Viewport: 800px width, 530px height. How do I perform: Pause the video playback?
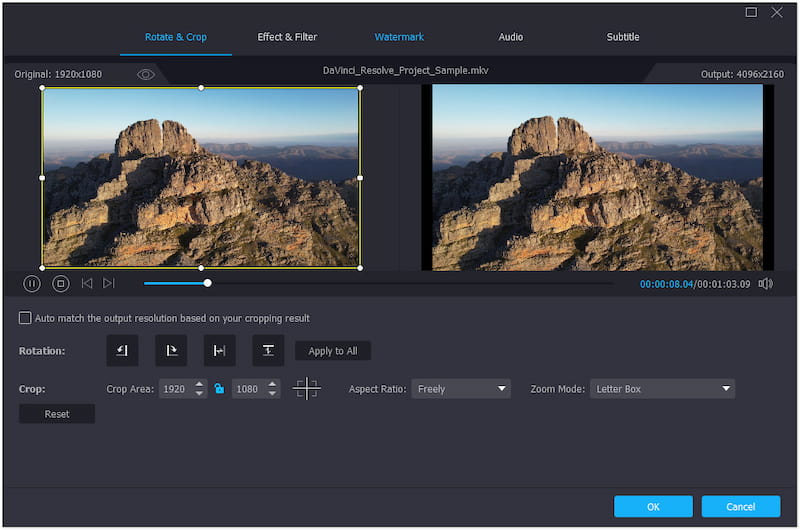(x=32, y=284)
